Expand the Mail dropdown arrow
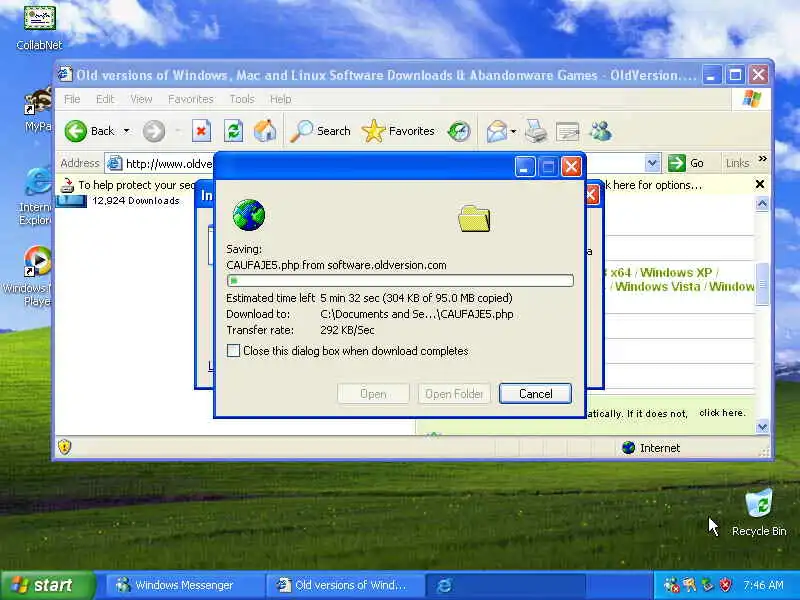The image size is (800, 600). tap(513, 132)
